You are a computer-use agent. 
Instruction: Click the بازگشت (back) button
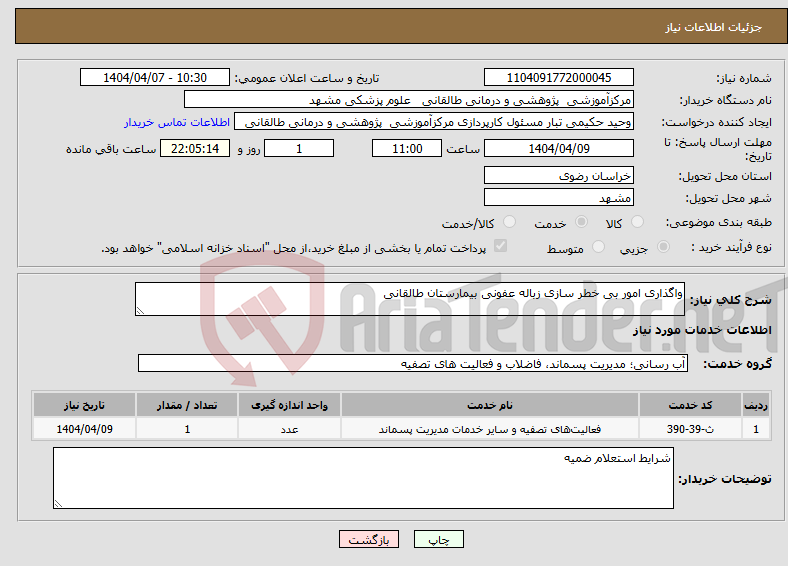point(369,539)
